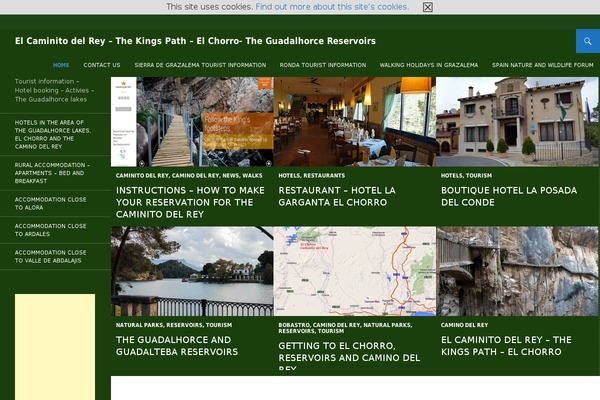Open Spain Nature and Wildlife Forum
The width and height of the screenshot is (600, 400).
coord(543,65)
